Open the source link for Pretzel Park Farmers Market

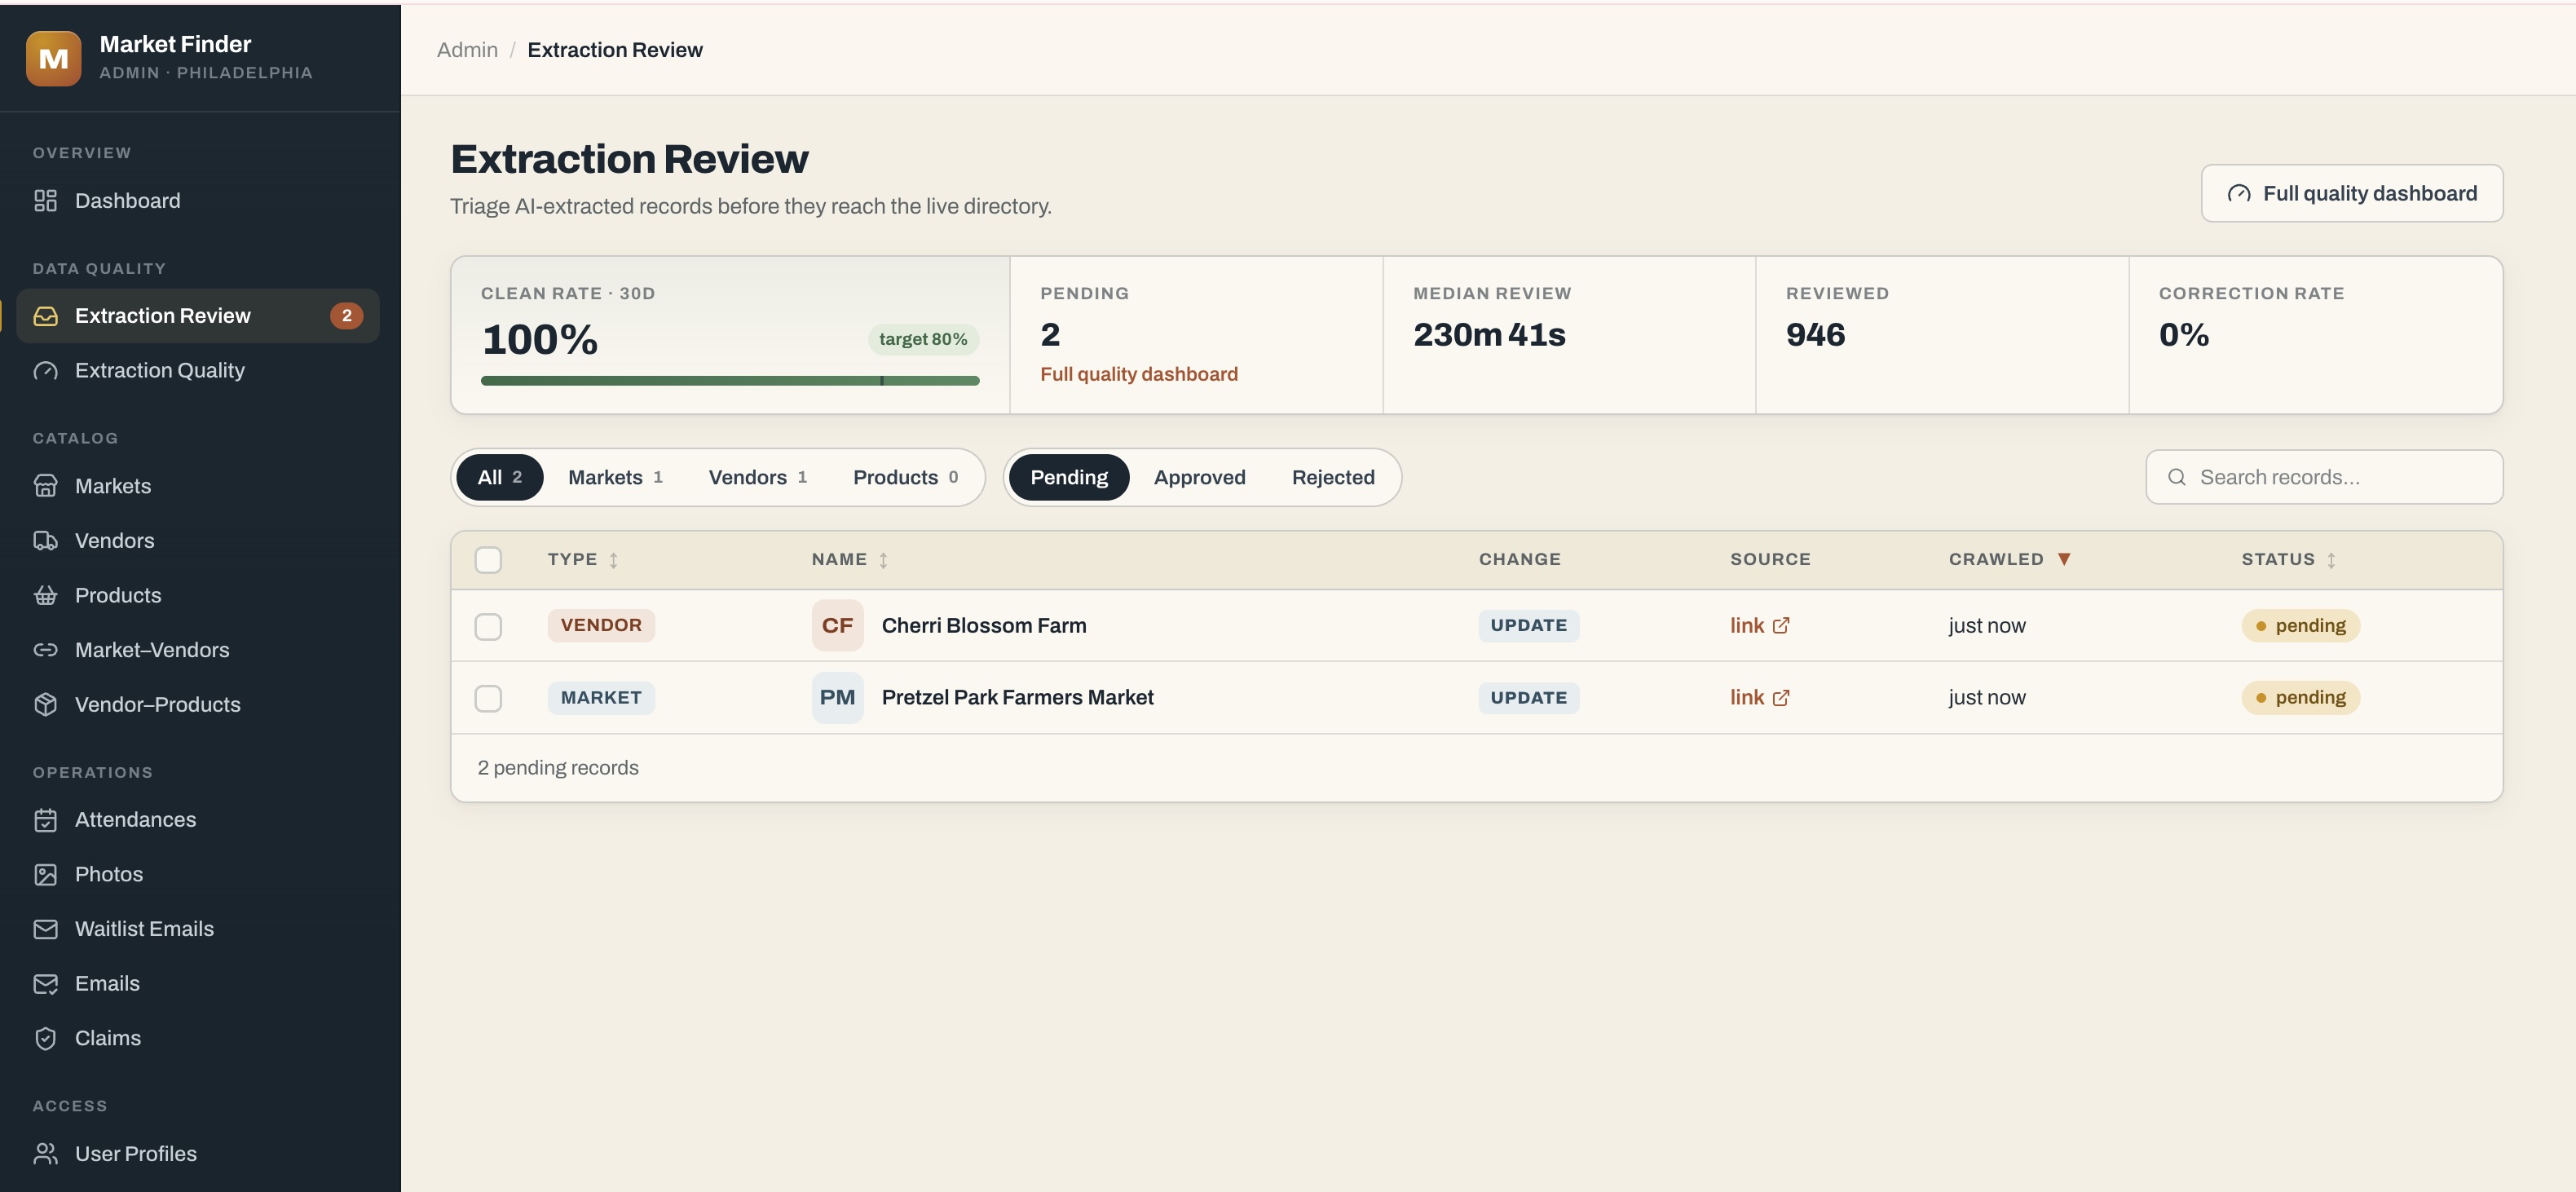click(x=1759, y=698)
